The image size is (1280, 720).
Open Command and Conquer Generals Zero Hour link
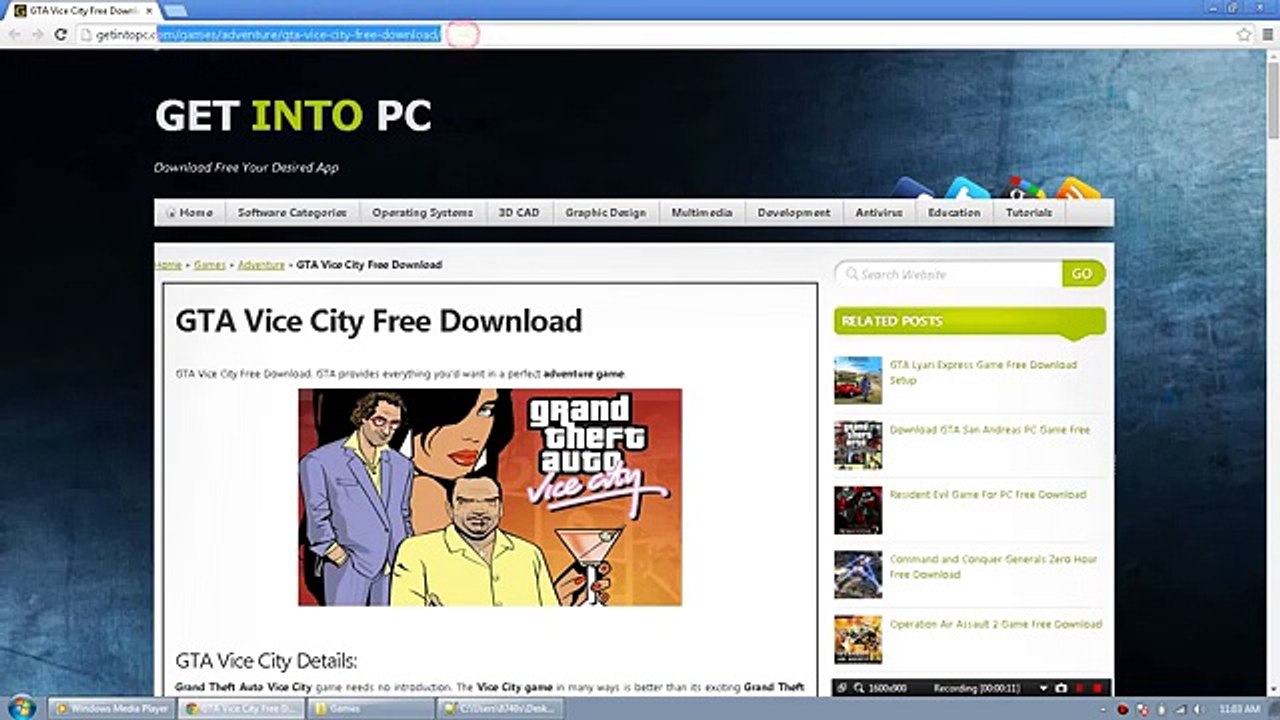[993, 567]
